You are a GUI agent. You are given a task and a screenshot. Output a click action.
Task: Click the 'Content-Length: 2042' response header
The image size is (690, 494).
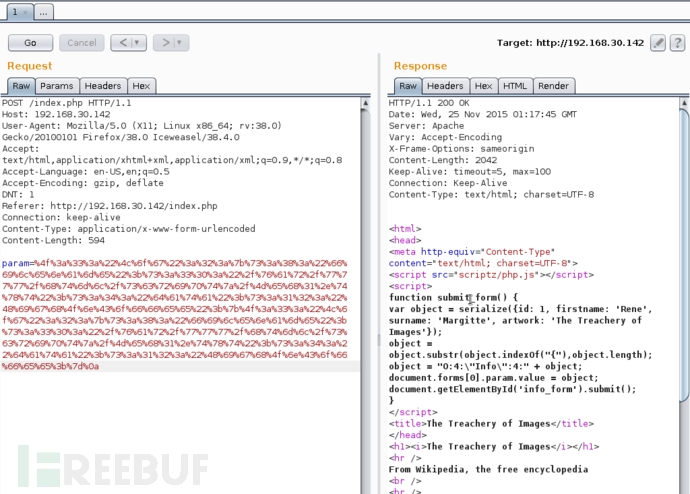point(443,160)
